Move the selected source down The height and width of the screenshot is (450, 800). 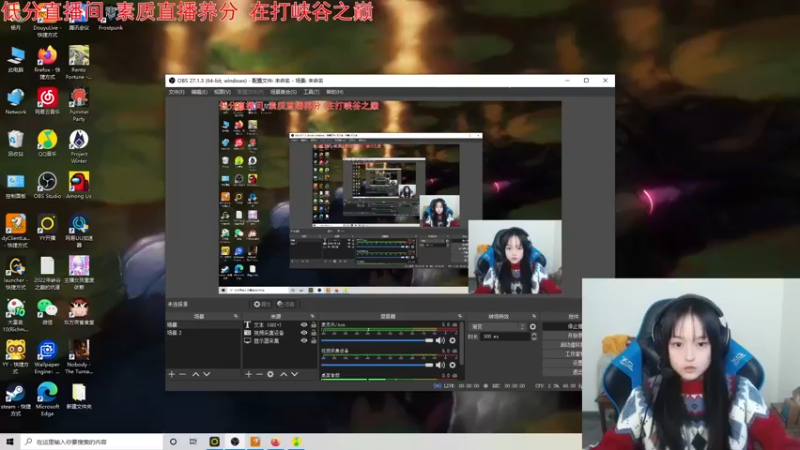[295, 374]
